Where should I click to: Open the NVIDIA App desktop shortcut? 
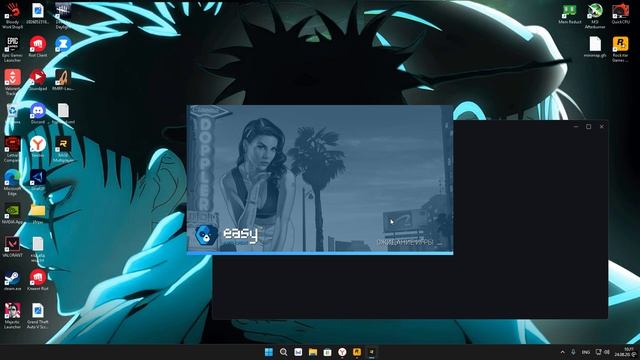point(12,213)
